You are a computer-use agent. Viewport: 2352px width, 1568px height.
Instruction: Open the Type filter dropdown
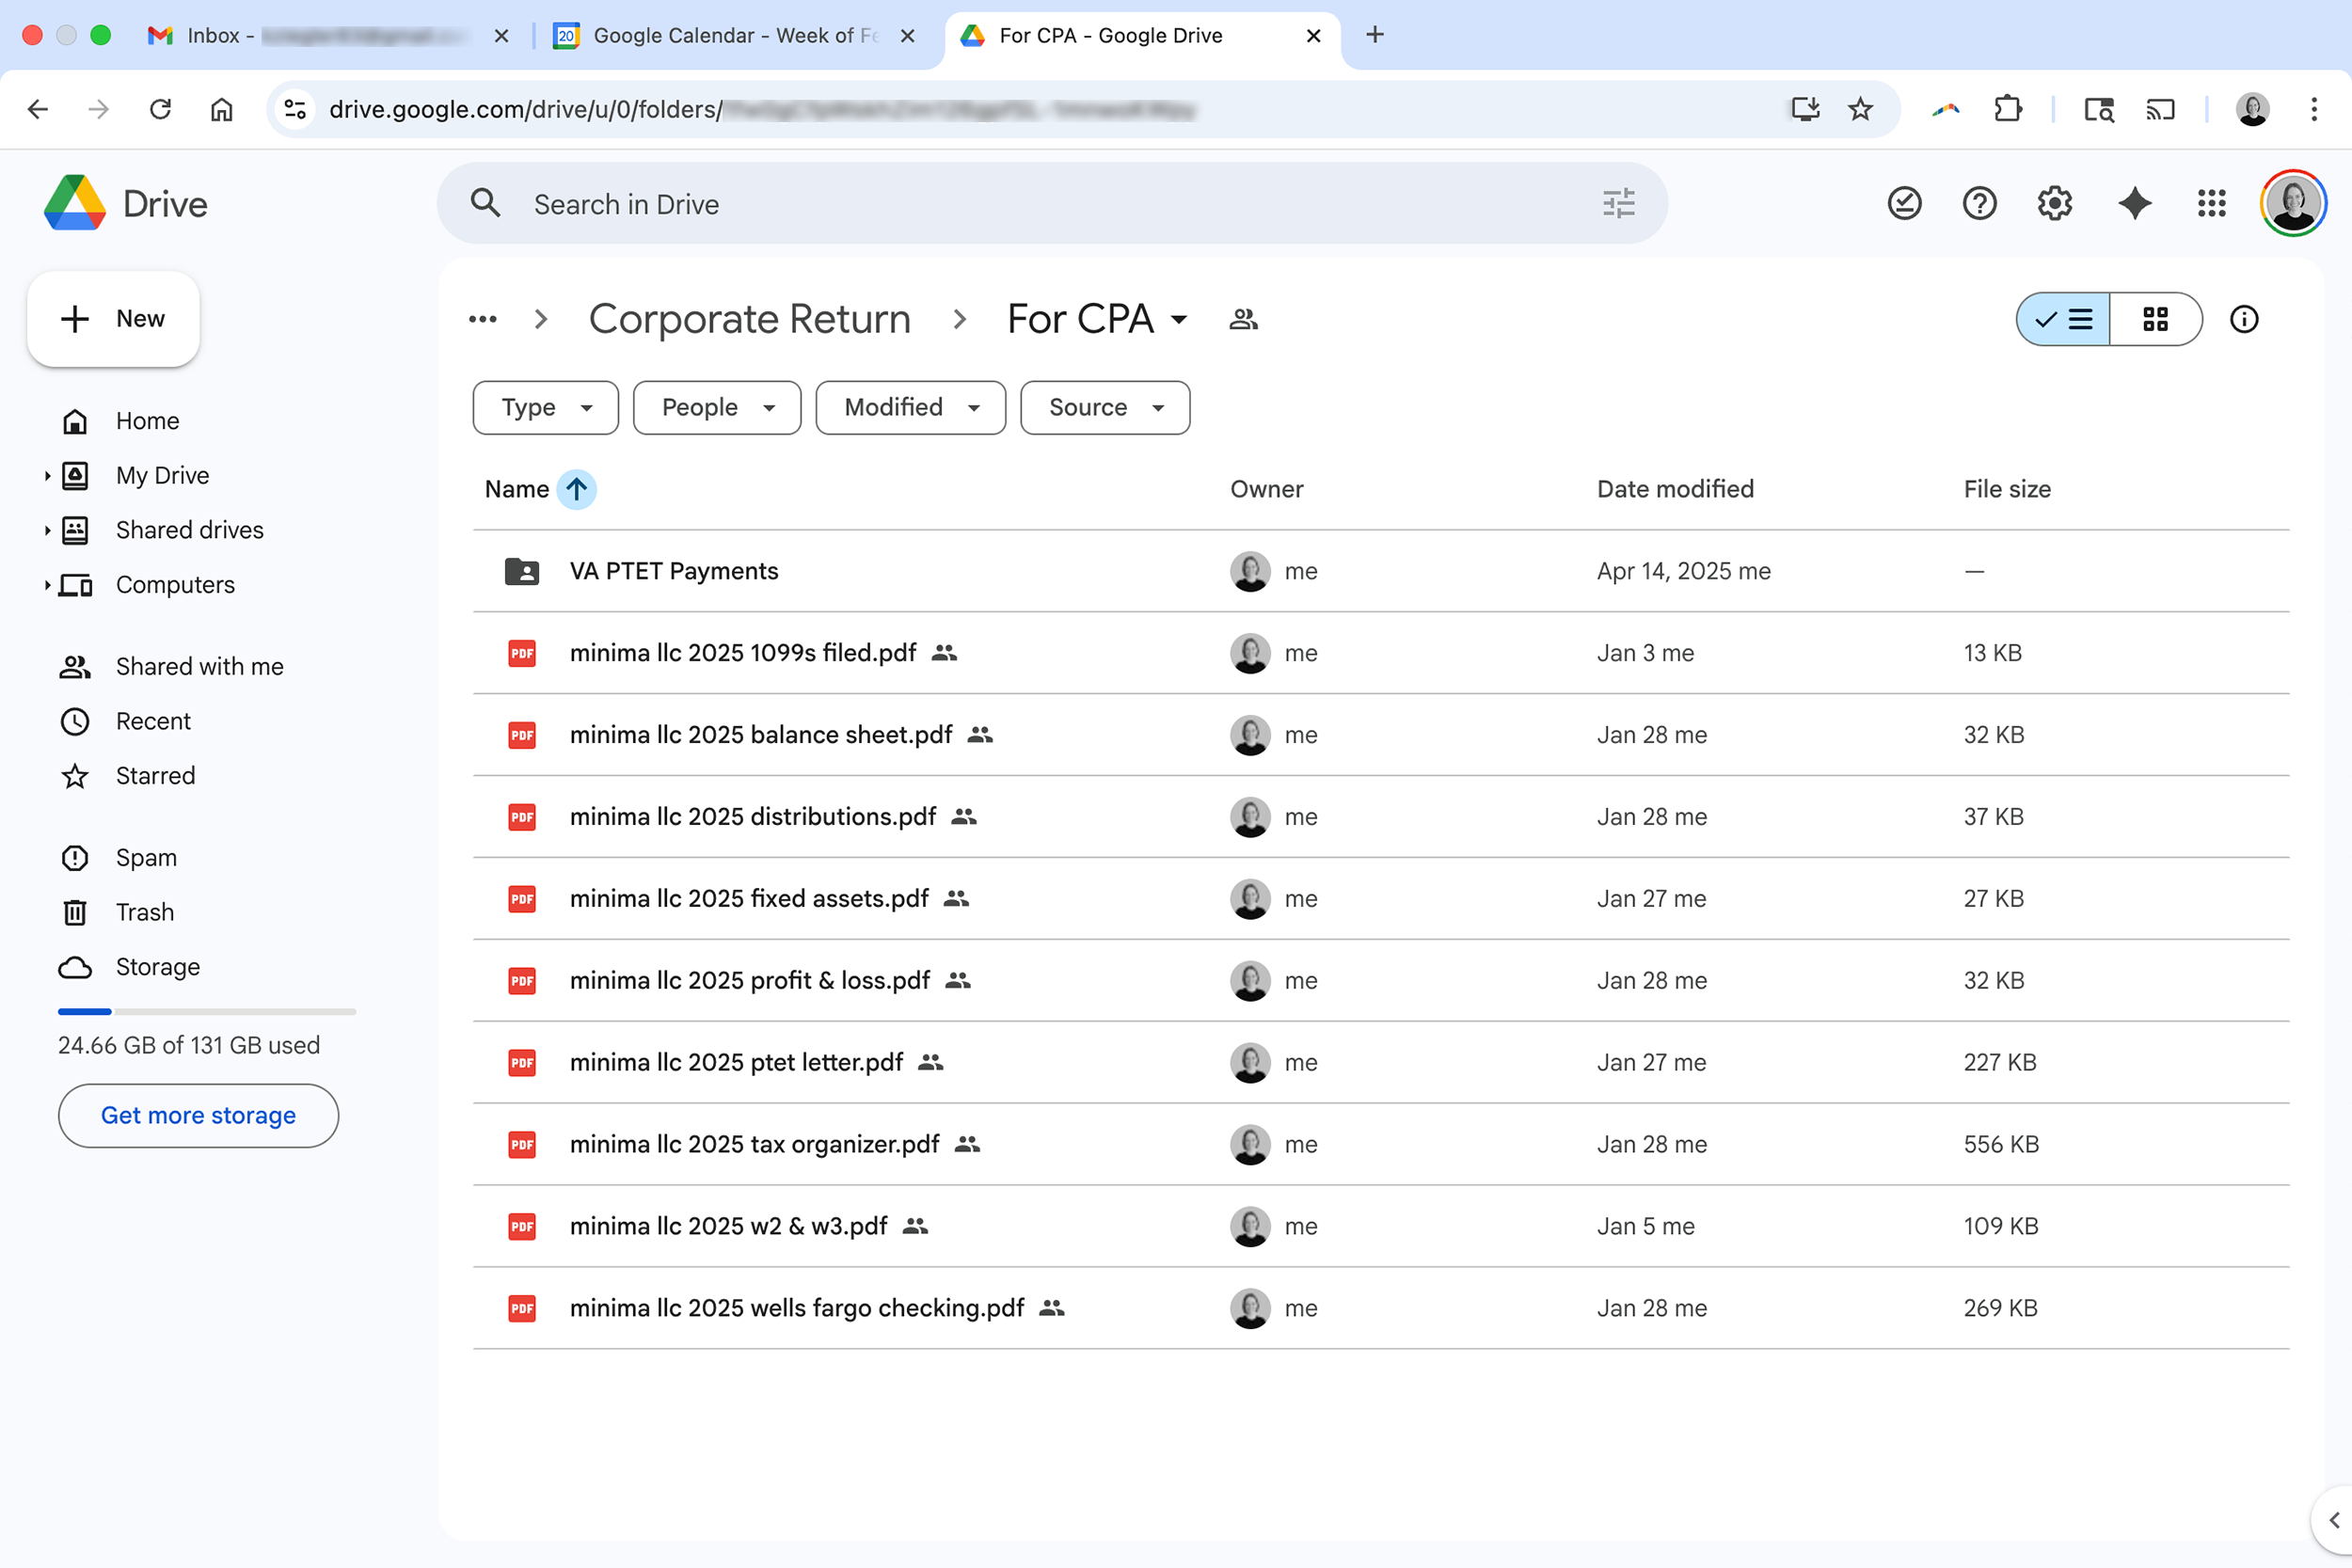pyautogui.click(x=545, y=407)
